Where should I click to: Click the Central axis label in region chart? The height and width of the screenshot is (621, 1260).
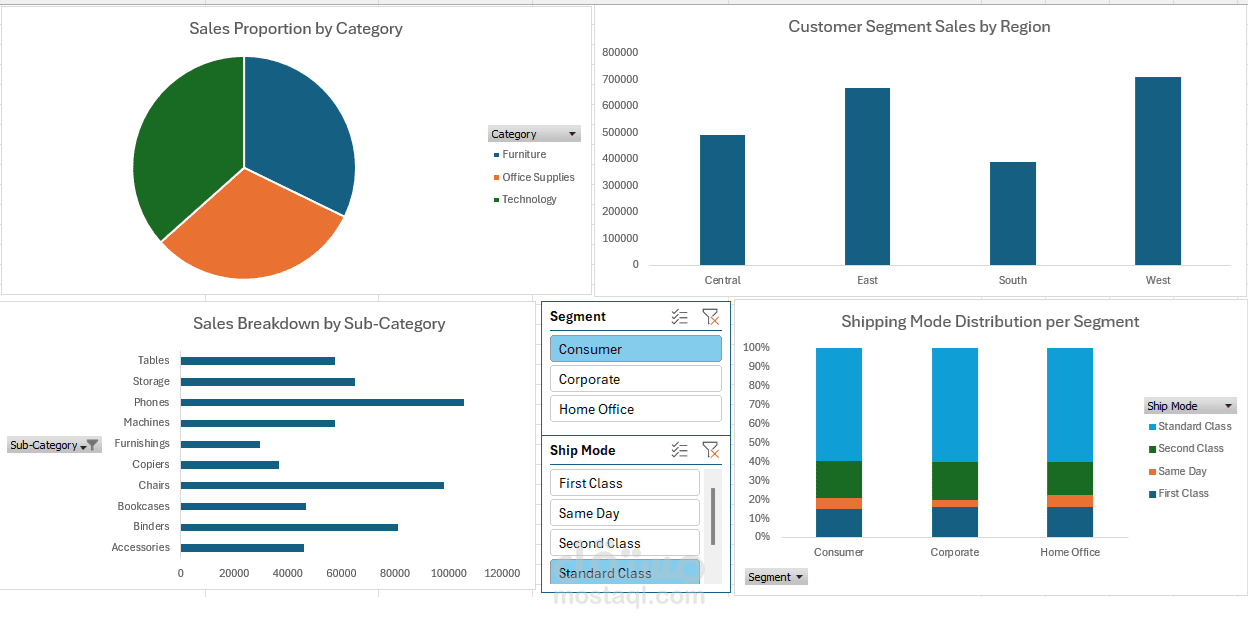(x=722, y=281)
